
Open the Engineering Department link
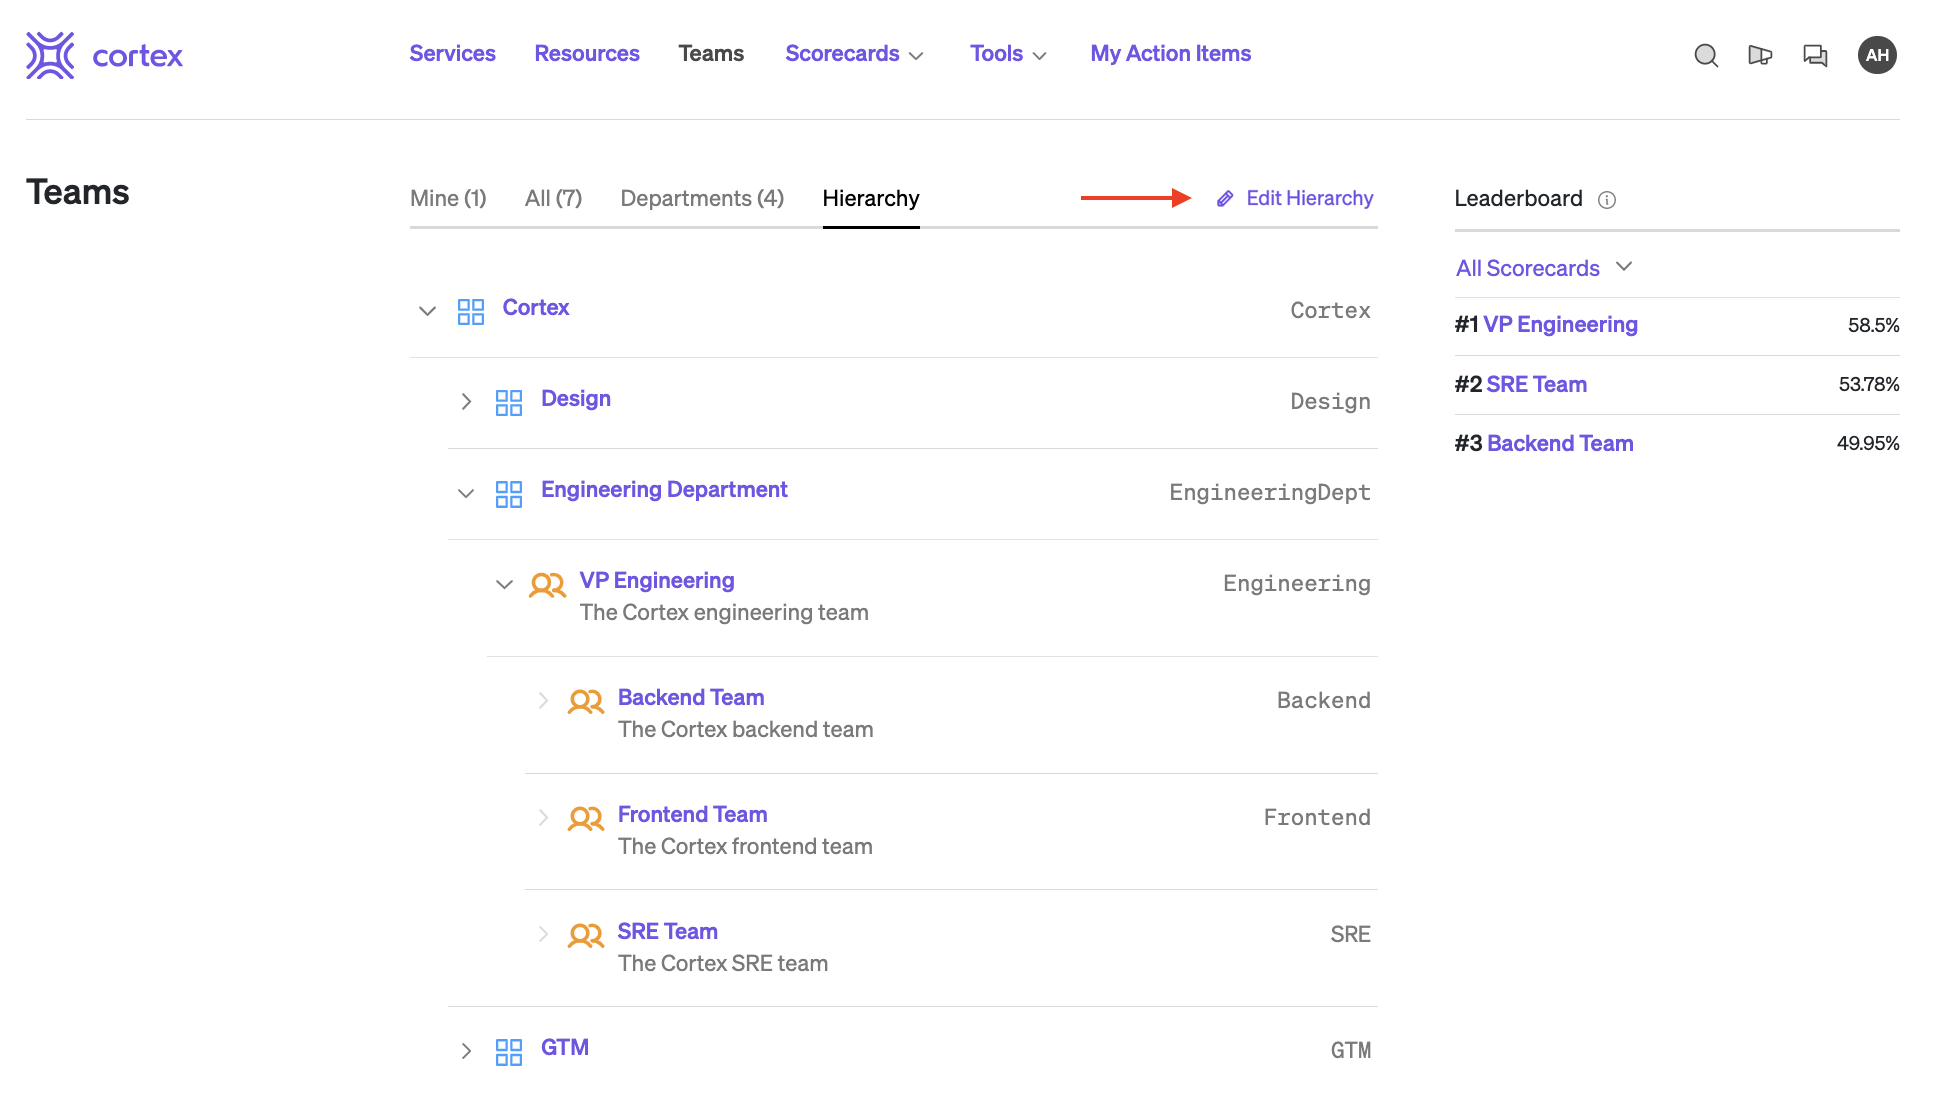point(664,490)
